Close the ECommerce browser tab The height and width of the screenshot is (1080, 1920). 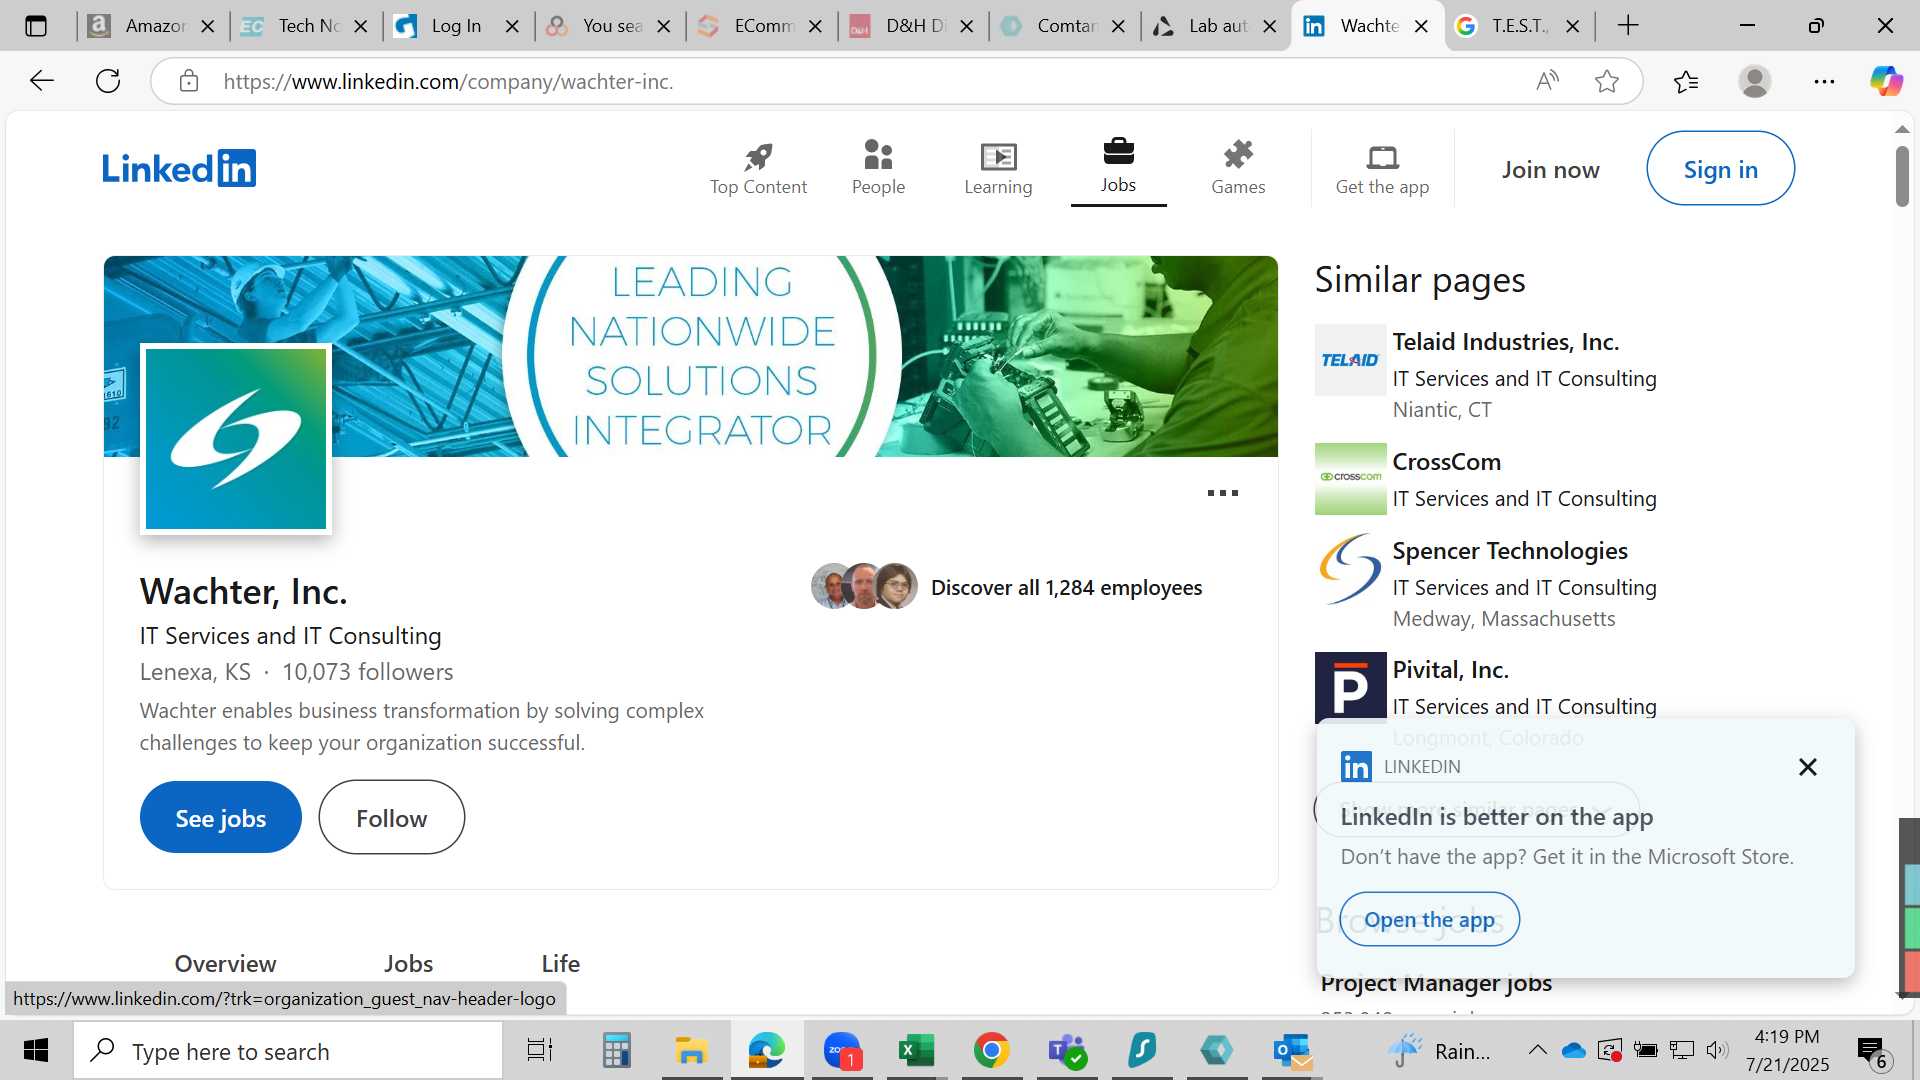point(816,26)
